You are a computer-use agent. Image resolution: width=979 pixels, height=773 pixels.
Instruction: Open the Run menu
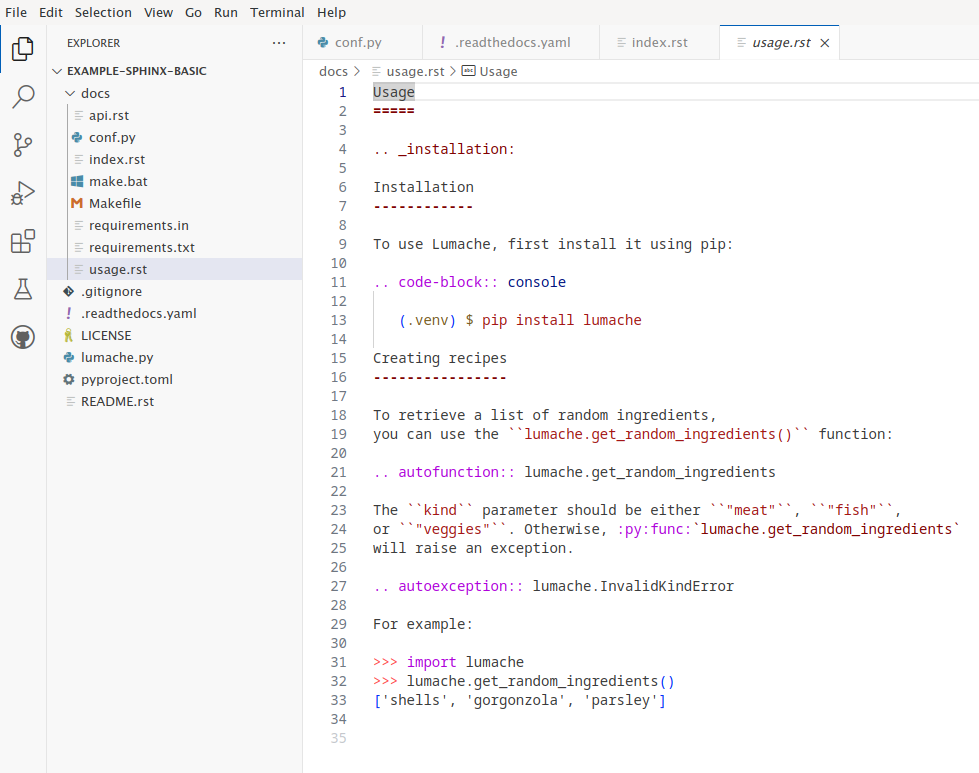click(x=225, y=12)
